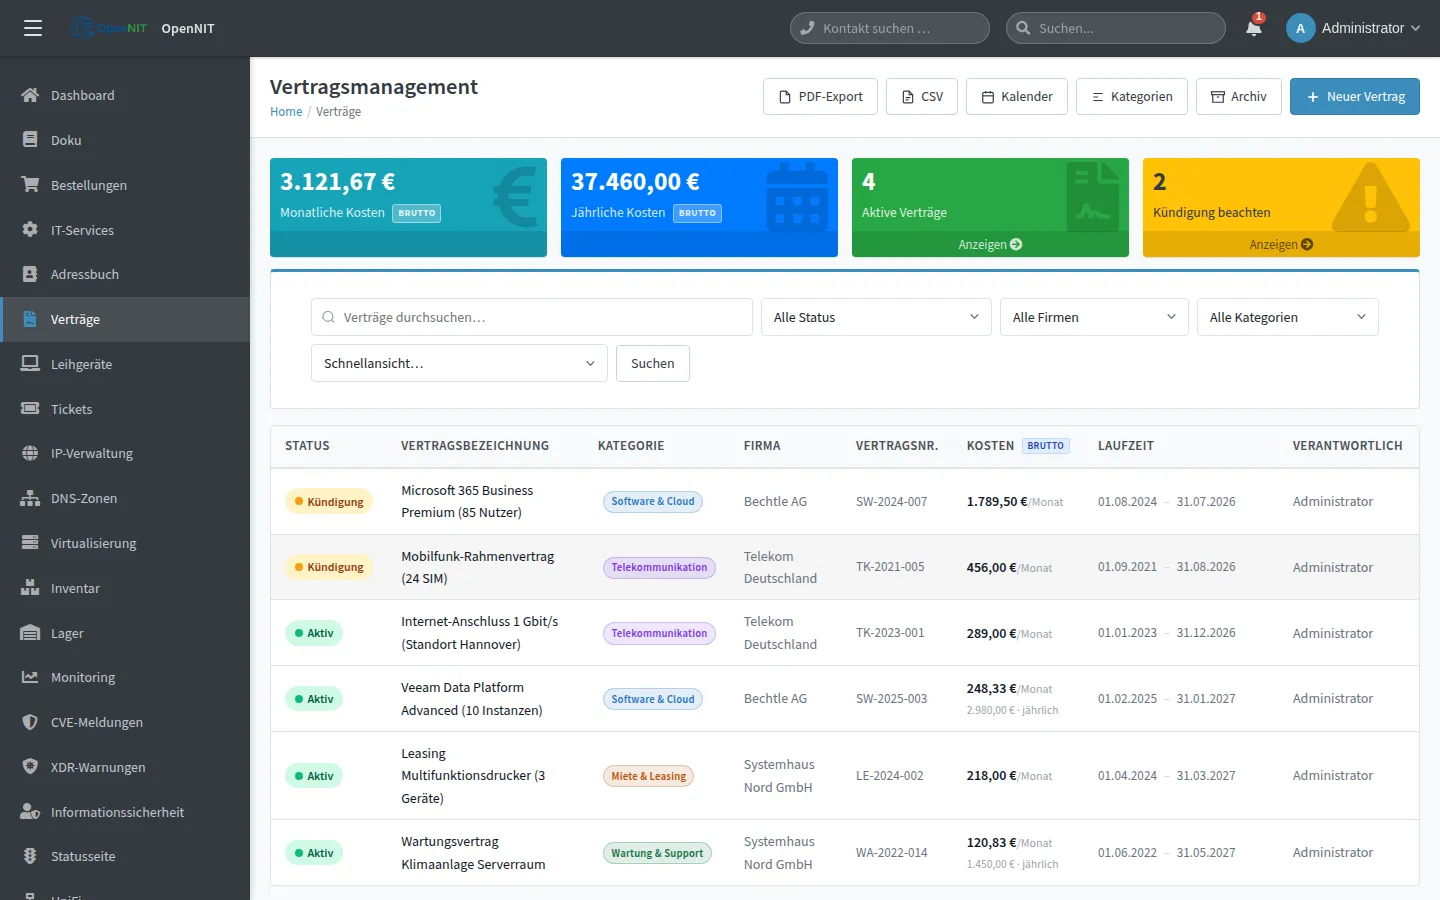Screen dimensions: 1440x900
Task: Click the Tickets icon in sidebar
Action: pyautogui.click(x=30, y=409)
